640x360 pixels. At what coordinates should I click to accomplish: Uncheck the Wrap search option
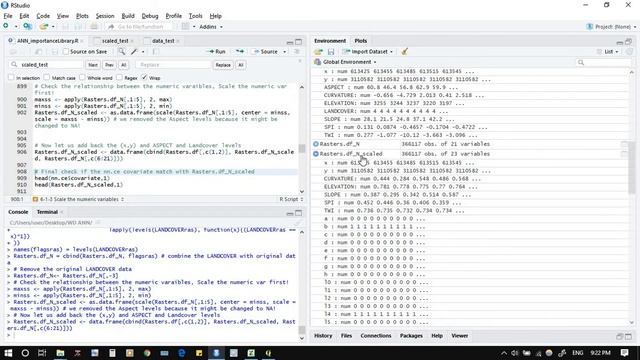click(144, 77)
